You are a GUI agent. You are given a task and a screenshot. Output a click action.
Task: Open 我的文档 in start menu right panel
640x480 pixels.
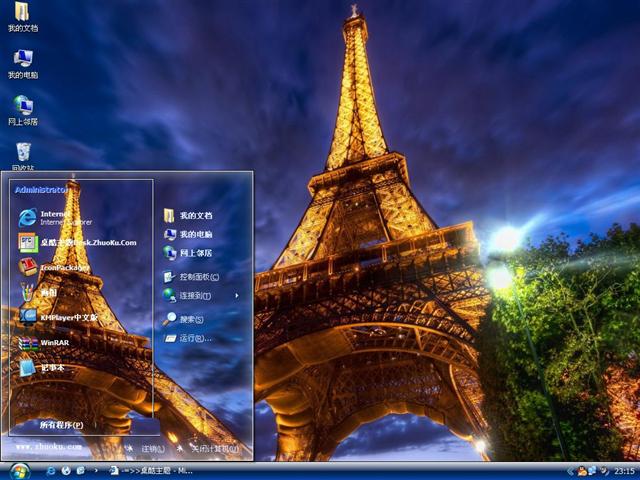click(188, 215)
